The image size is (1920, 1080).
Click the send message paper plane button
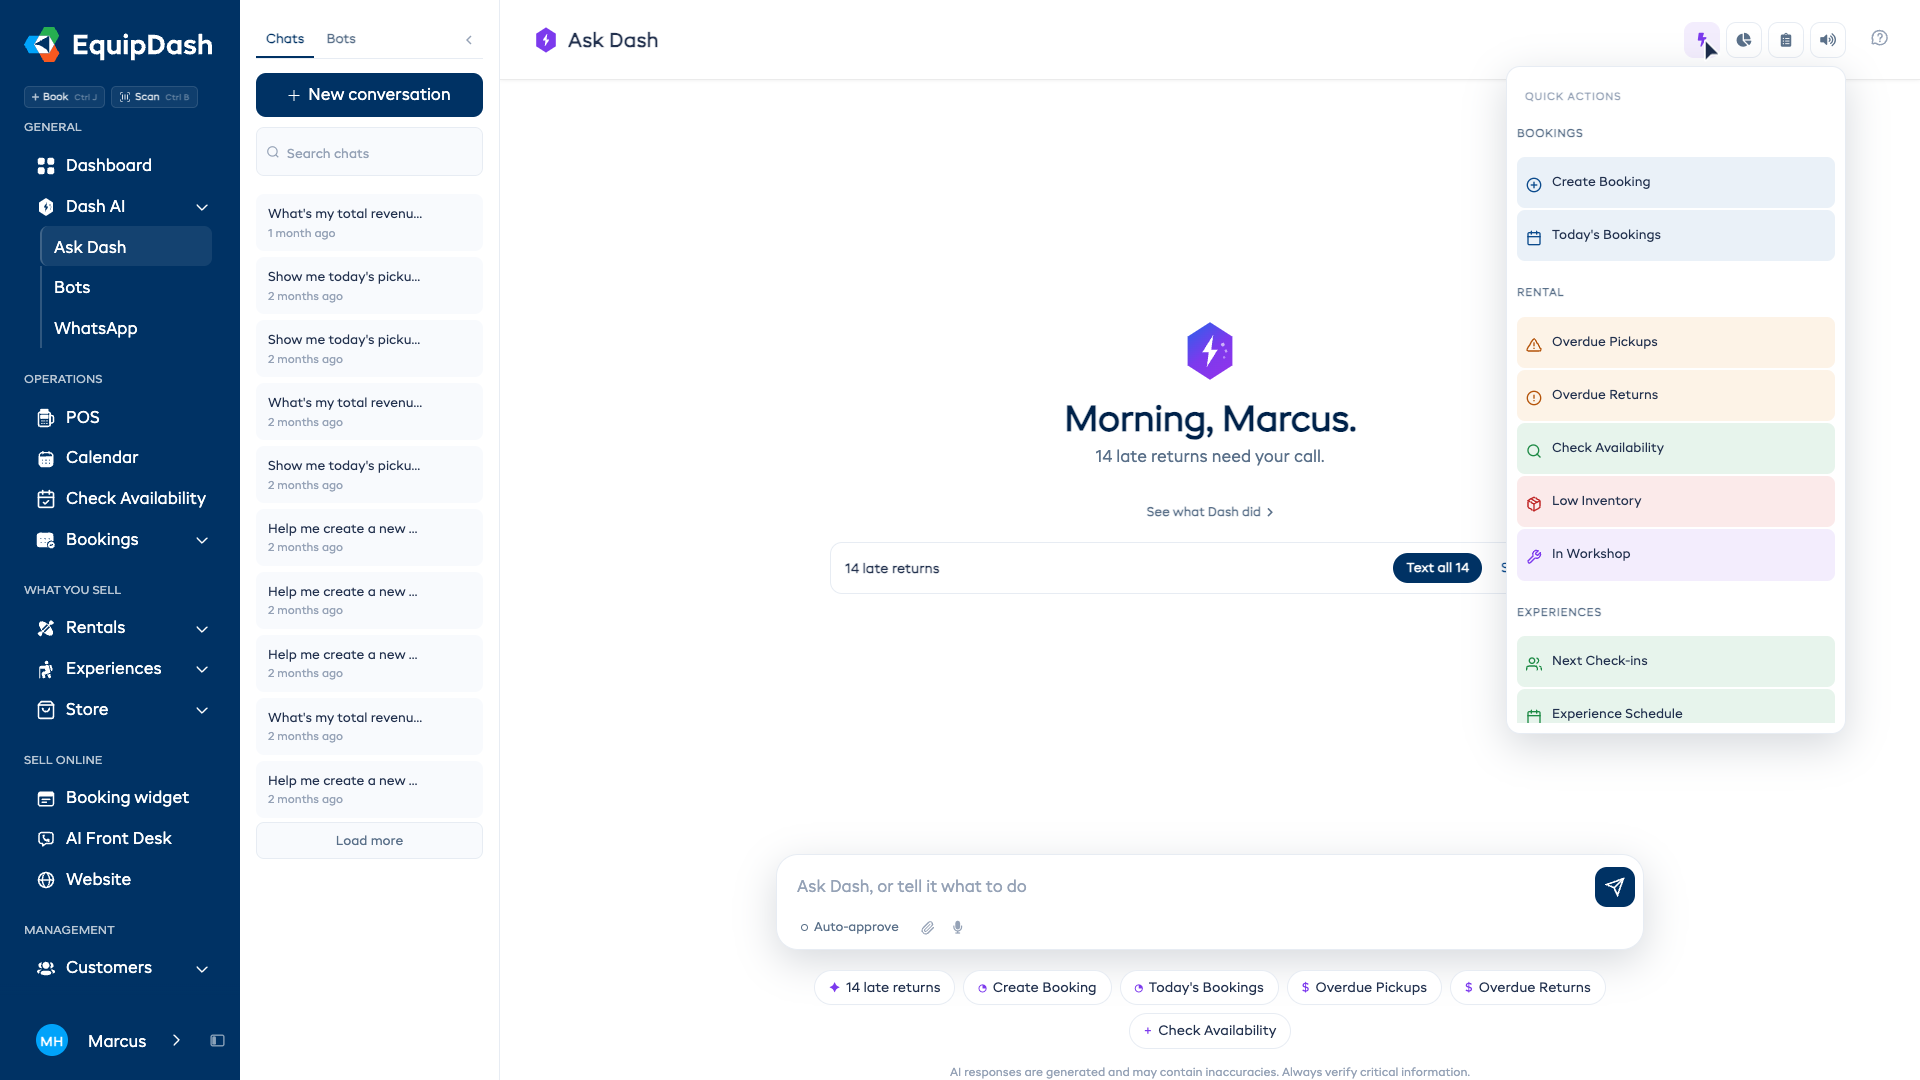click(x=1614, y=886)
